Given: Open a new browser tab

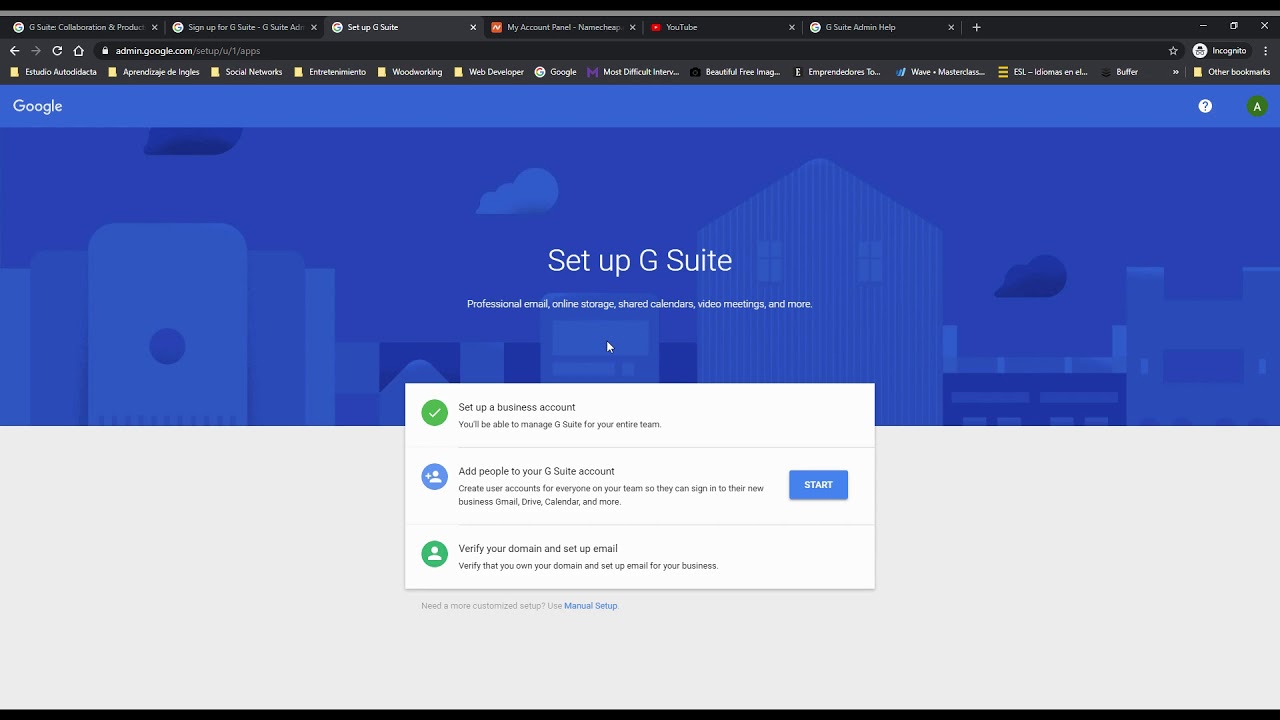Looking at the screenshot, I should [977, 27].
